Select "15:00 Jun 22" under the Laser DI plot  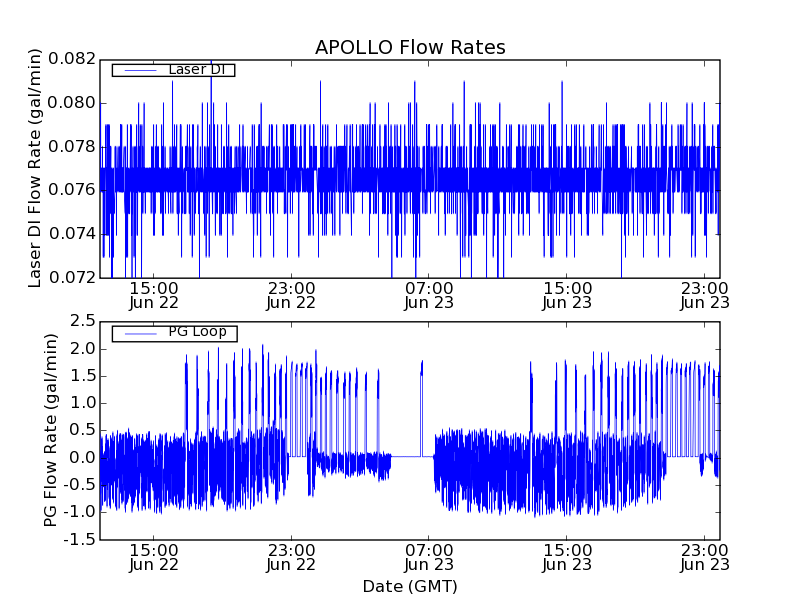pyautogui.click(x=154, y=295)
